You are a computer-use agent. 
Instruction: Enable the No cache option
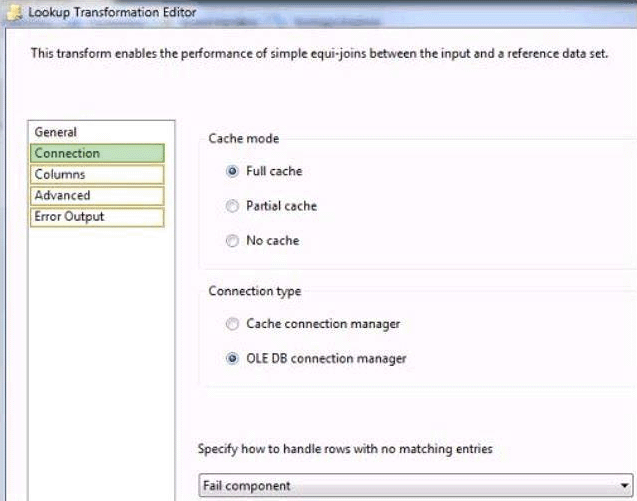click(233, 241)
